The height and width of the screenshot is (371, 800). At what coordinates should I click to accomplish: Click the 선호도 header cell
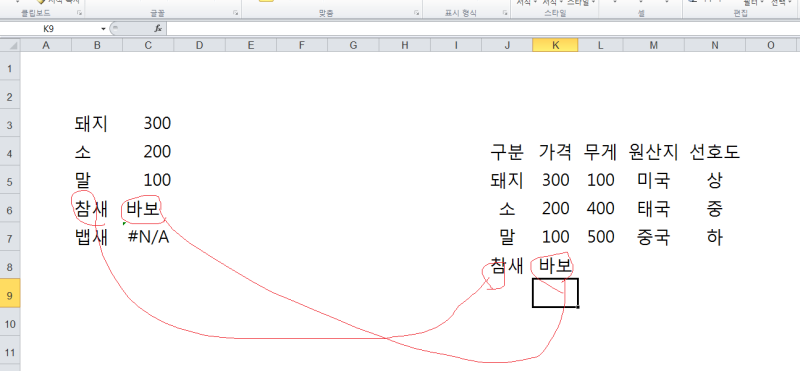pyautogui.click(x=715, y=152)
